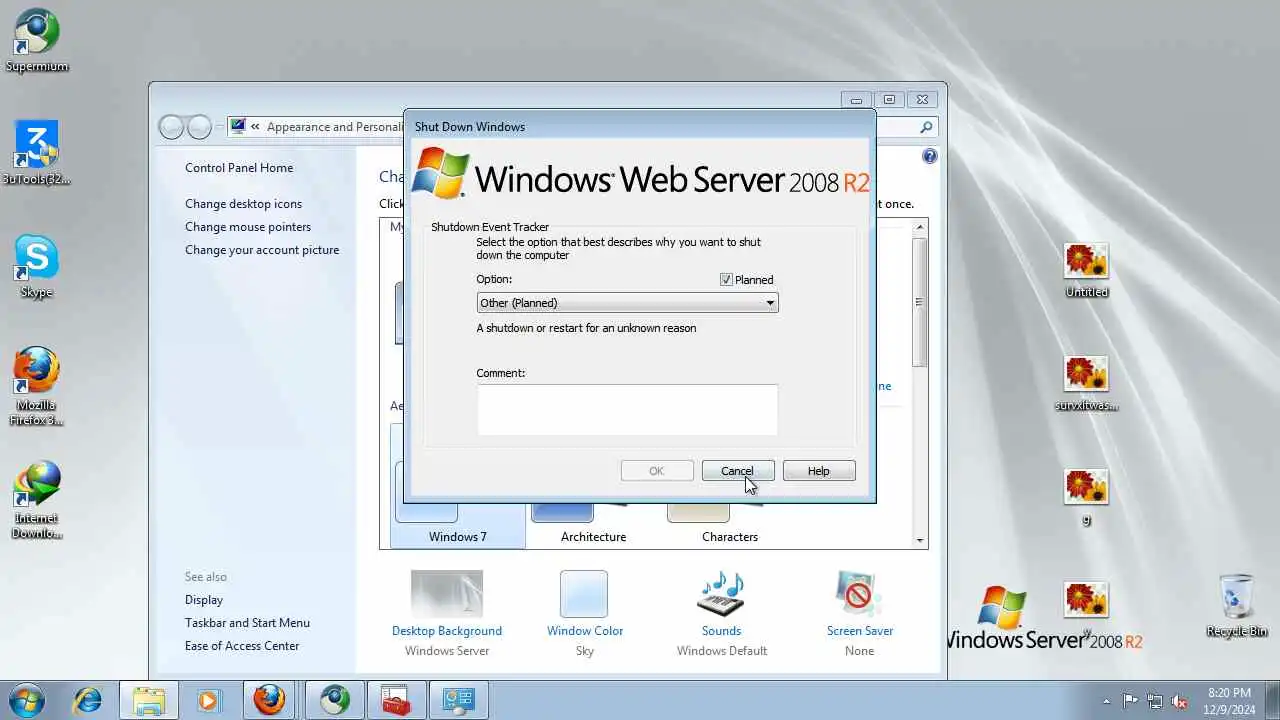Open the Display link under See also

click(x=204, y=600)
